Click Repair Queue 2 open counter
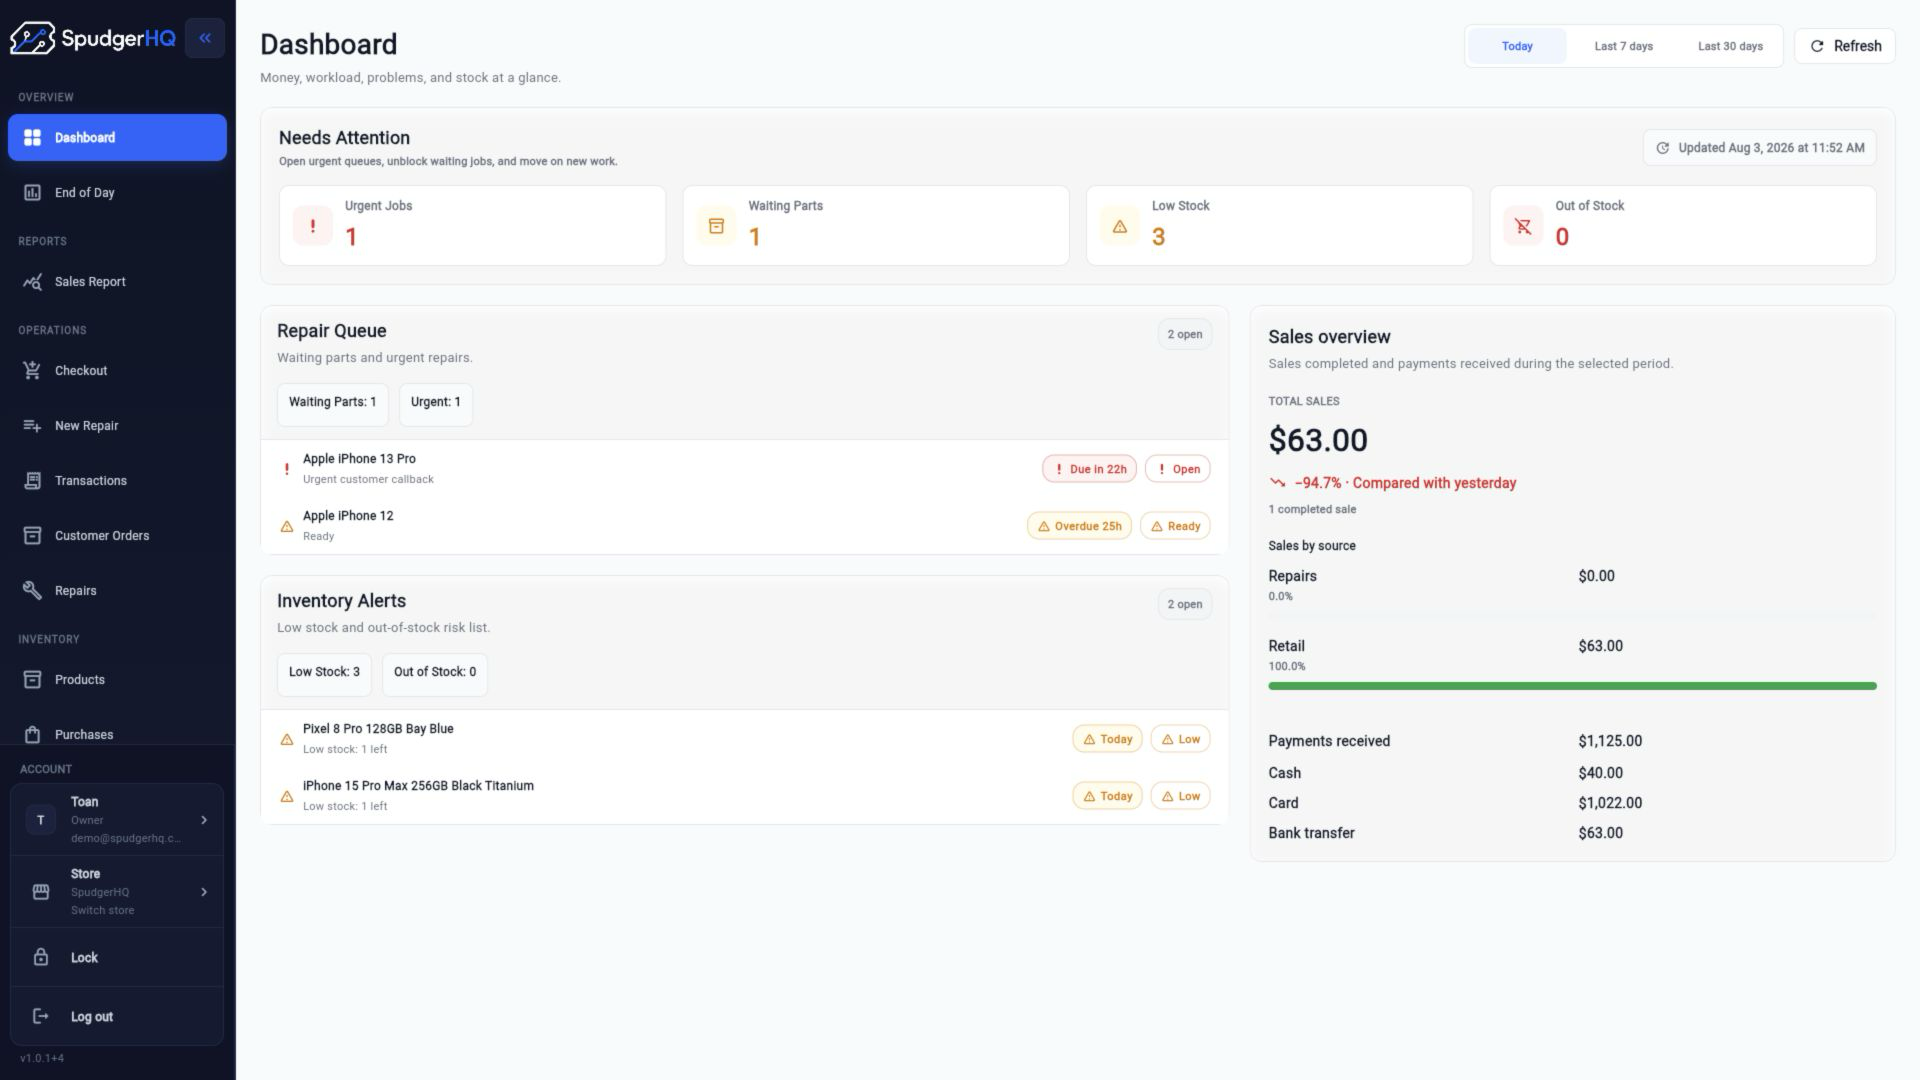This screenshot has height=1080, width=1920. pyautogui.click(x=1185, y=334)
